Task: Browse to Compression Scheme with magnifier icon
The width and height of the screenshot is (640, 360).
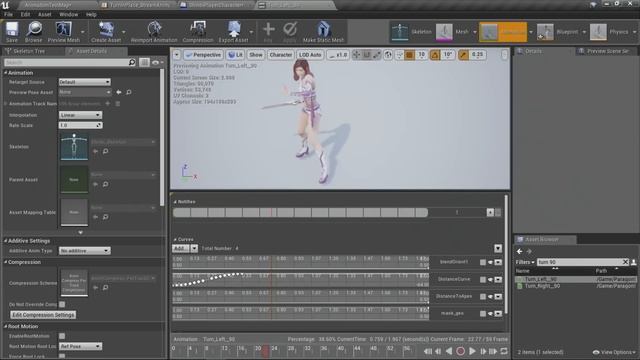Action: [x=106, y=288]
